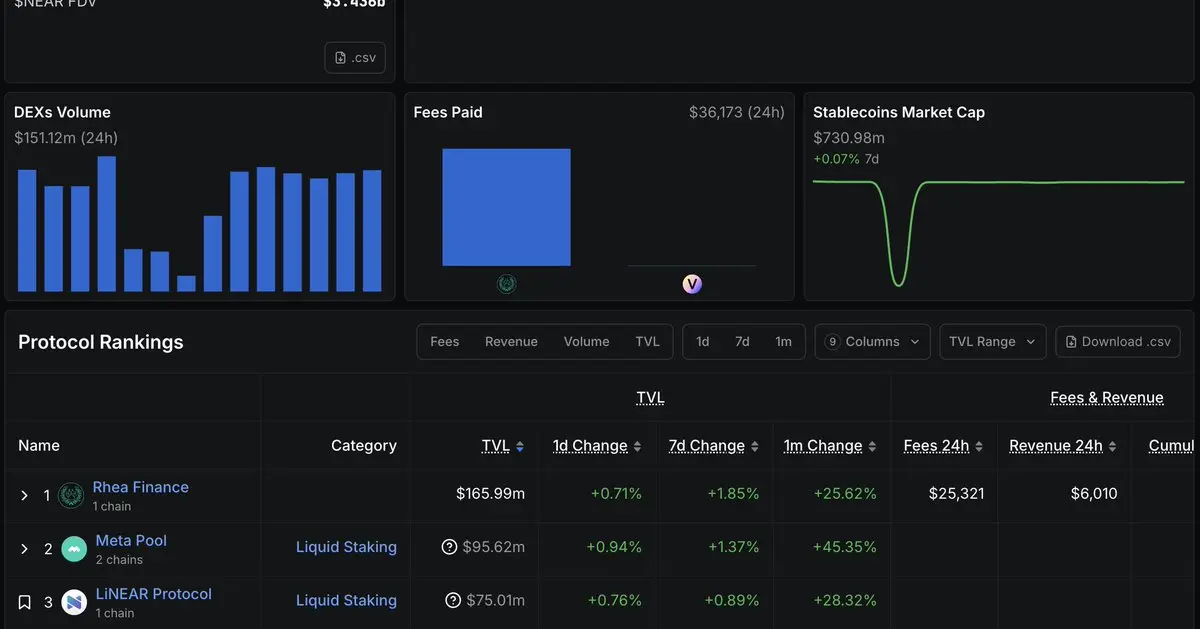Click the Name column header

point(39,446)
